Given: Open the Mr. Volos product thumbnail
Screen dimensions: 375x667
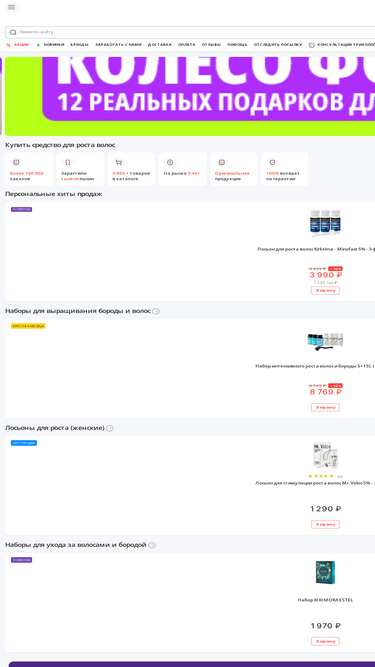Looking at the screenshot, I should click(325, 456).
